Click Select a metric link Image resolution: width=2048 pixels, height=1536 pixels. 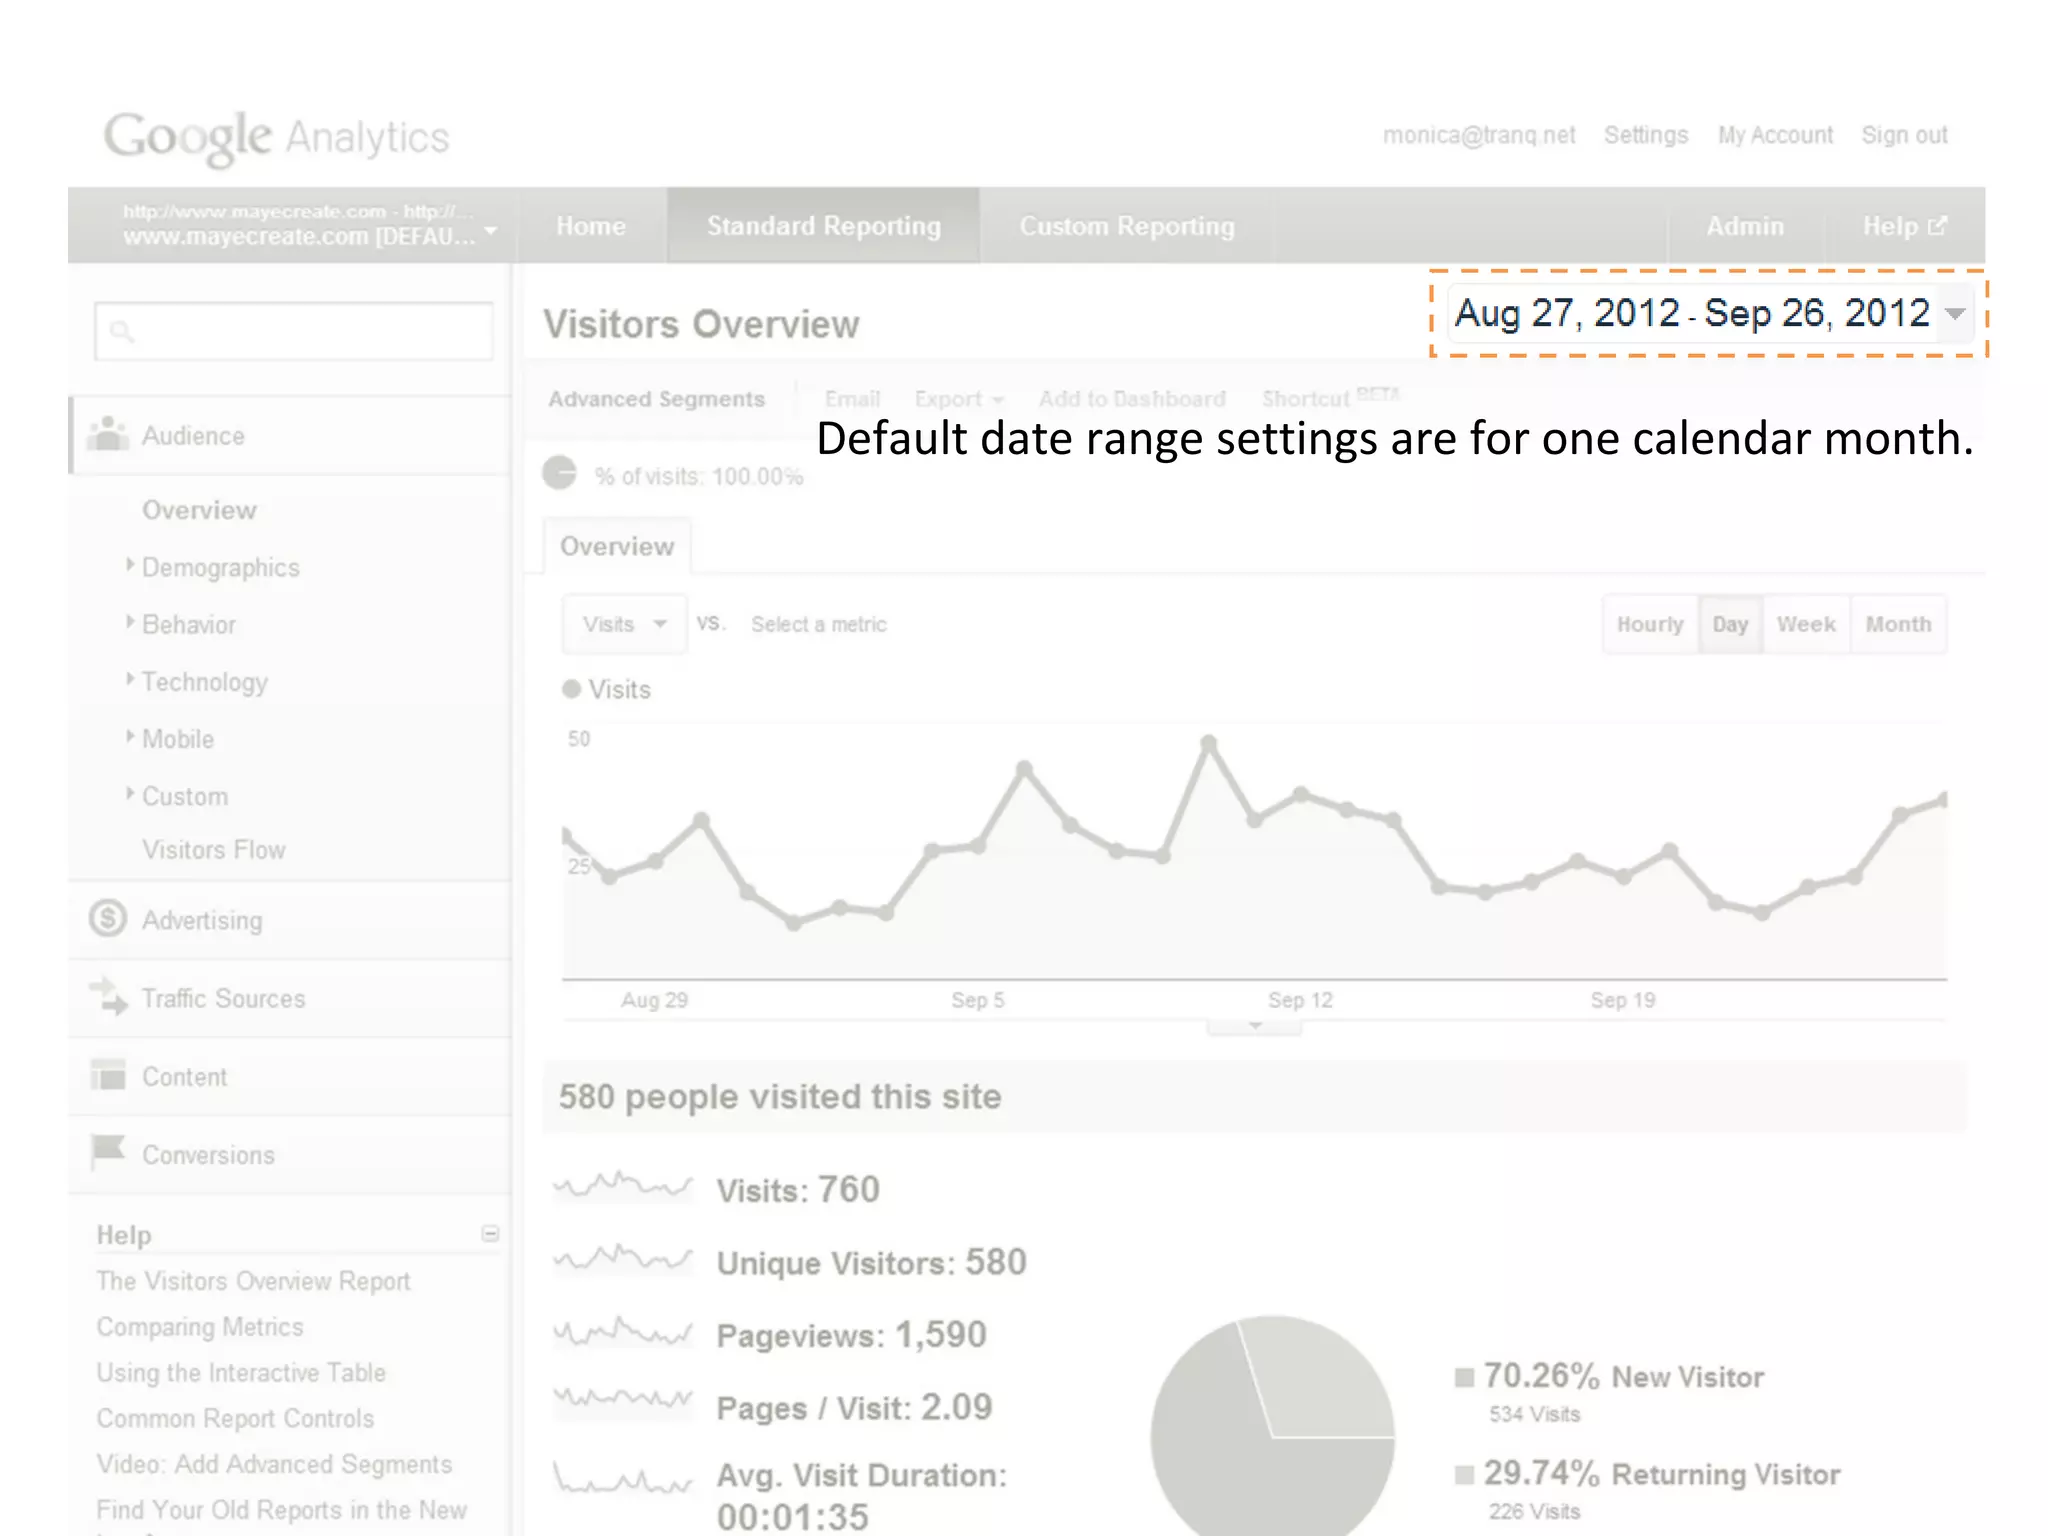pos(819,624)
